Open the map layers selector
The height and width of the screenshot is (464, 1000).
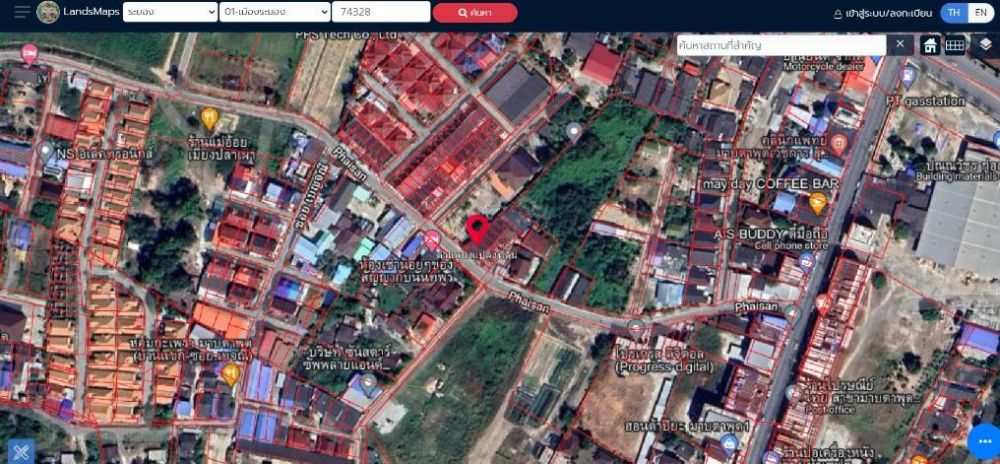[984, 45]
